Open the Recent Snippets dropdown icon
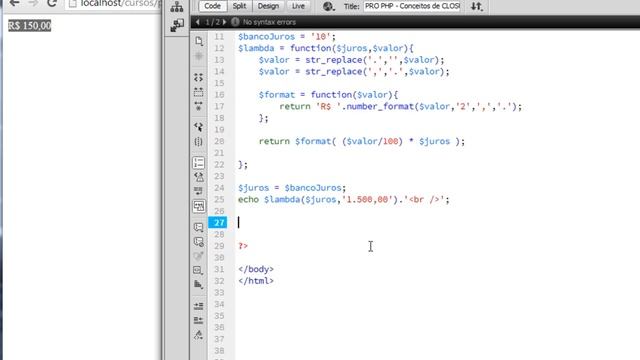This screenshot has height=360, width=640. [x=199, y=270]
